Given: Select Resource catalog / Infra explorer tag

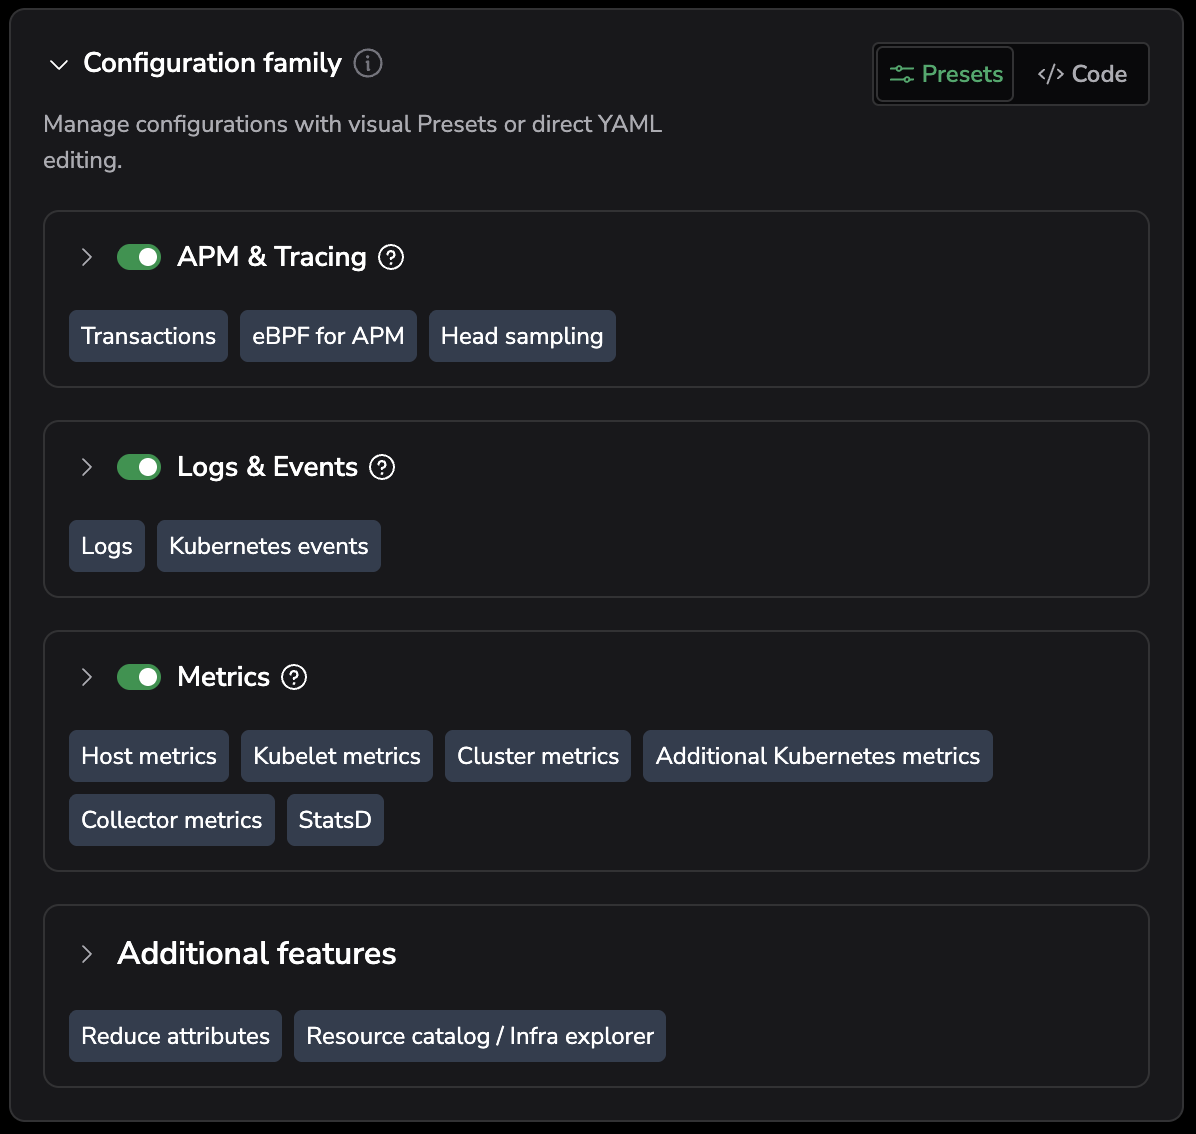Looking at the screenshot, I should pyautogui.click(x=479, y=1036).
